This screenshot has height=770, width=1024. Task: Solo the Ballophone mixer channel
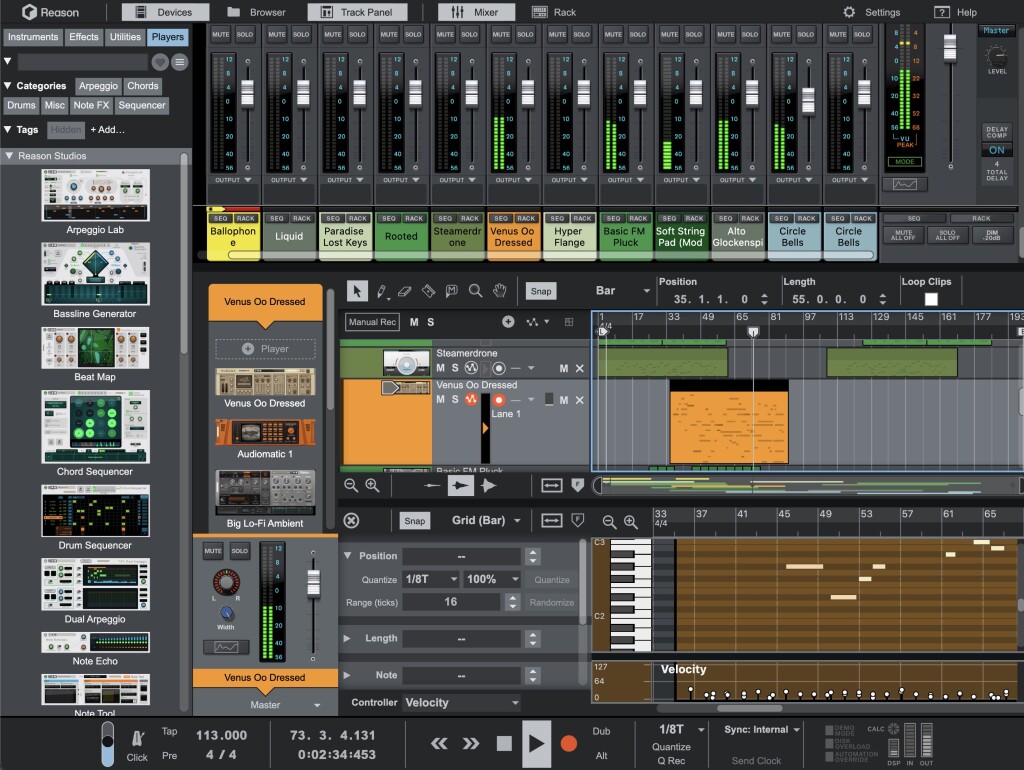(x=245, y=34)
